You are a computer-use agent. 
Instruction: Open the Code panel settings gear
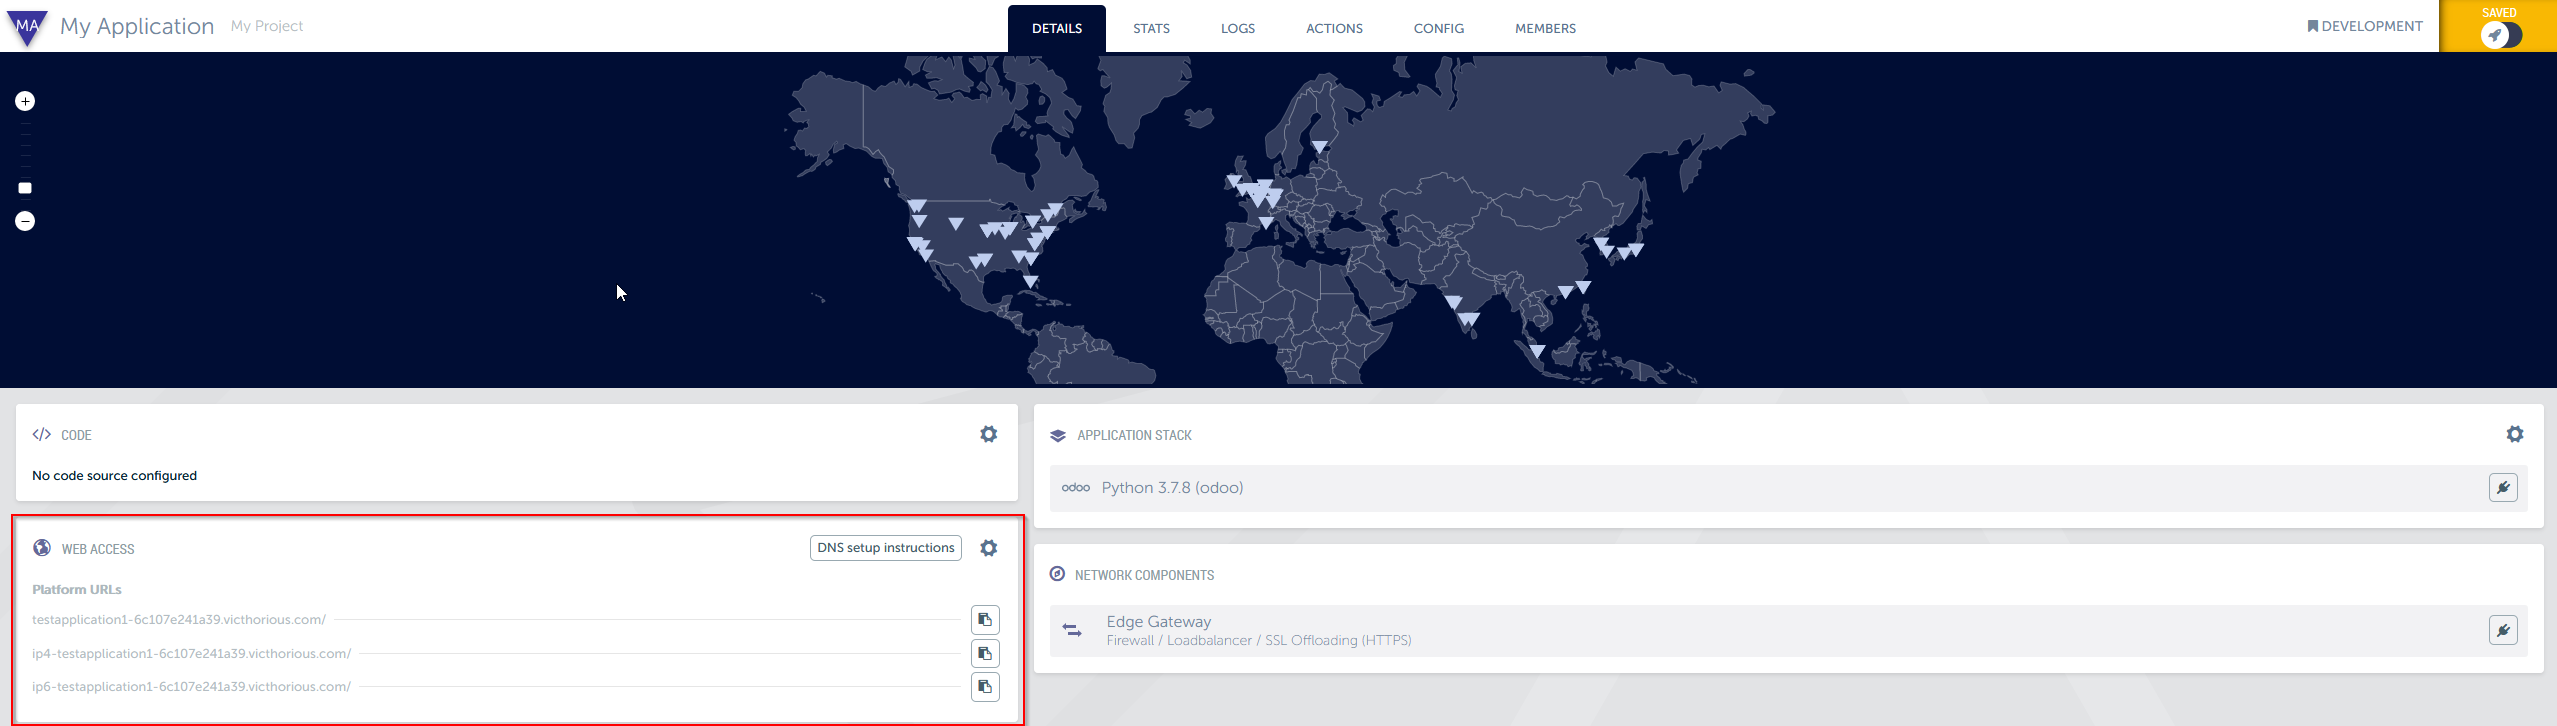coord(988,434)
